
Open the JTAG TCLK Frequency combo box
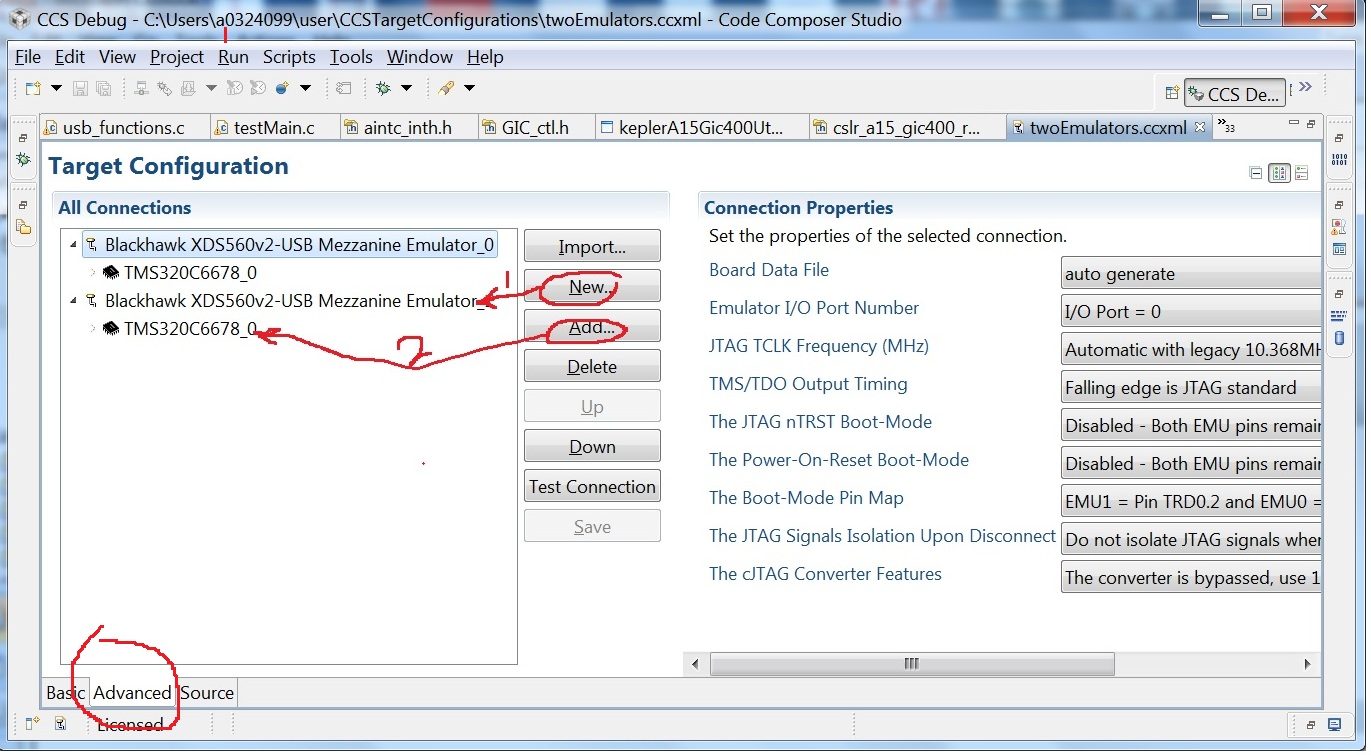1191,350
